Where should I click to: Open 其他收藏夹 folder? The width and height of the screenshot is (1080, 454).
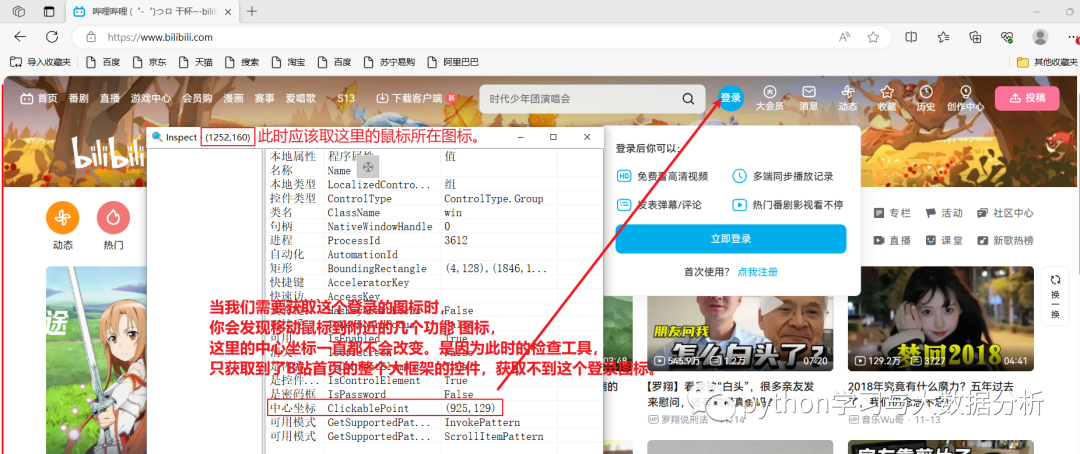pyautogui.click(x=1045, y=62)
